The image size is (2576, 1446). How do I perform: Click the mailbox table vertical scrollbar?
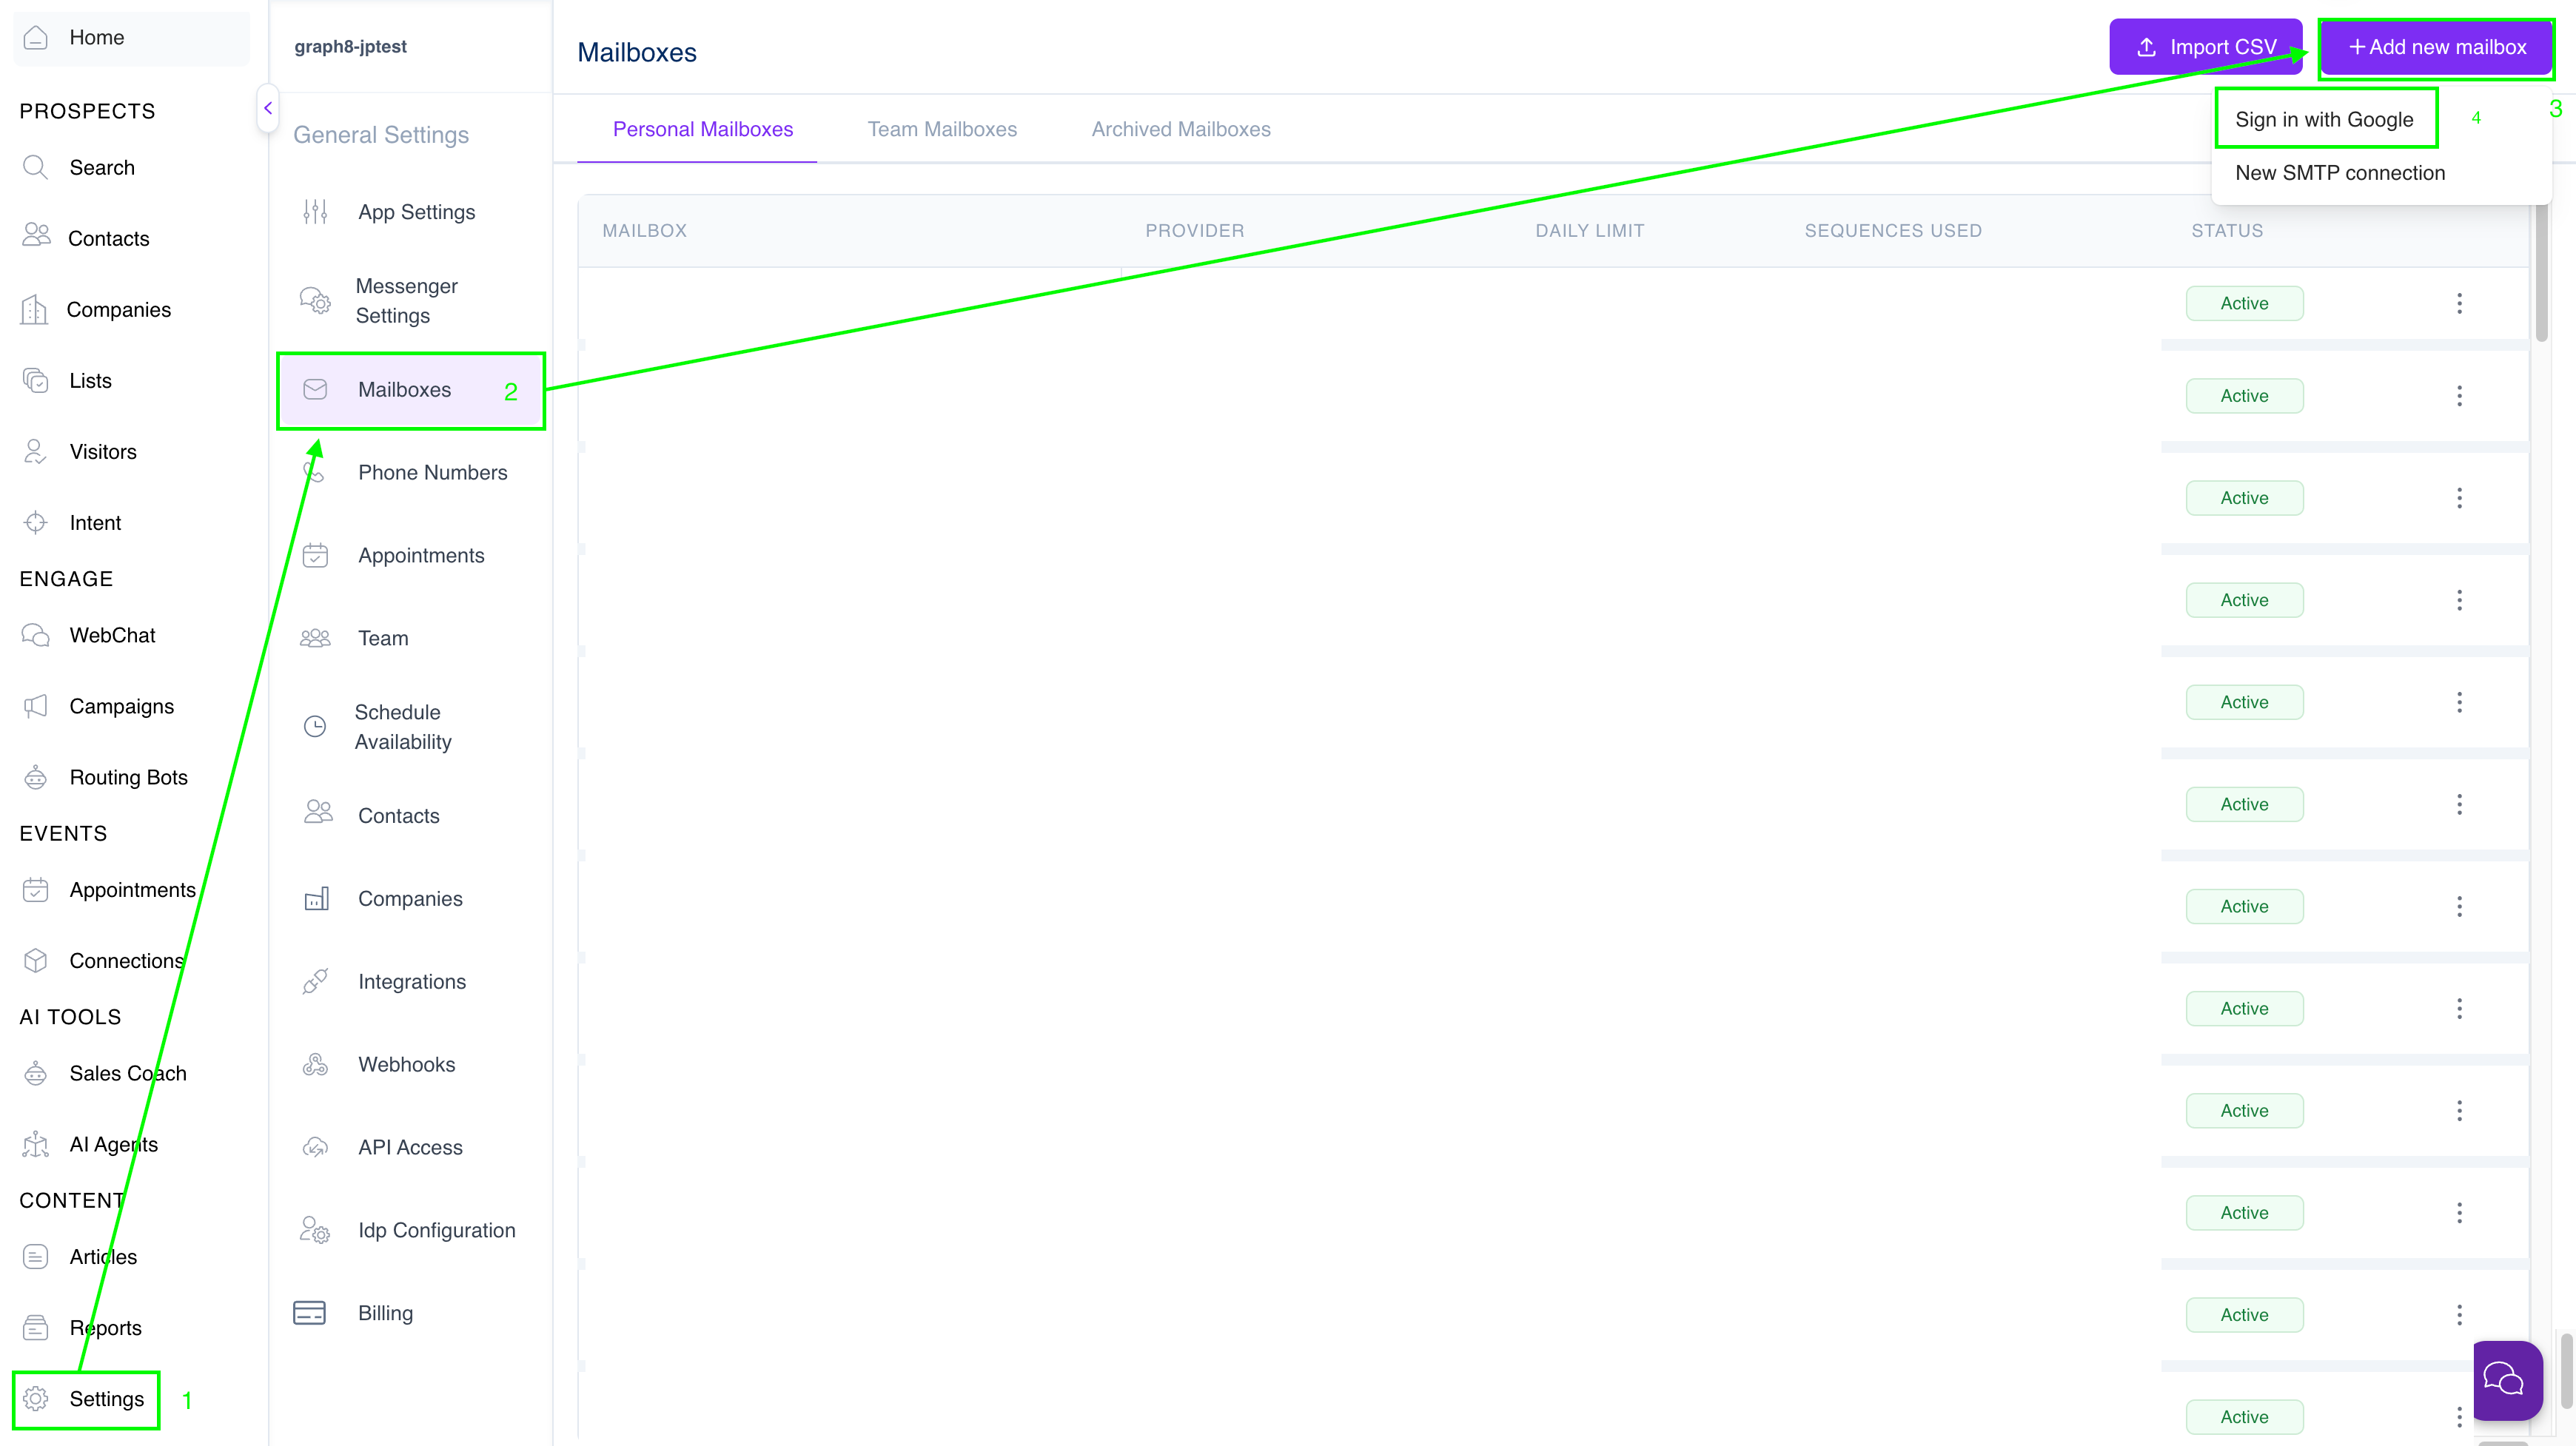2541,270
